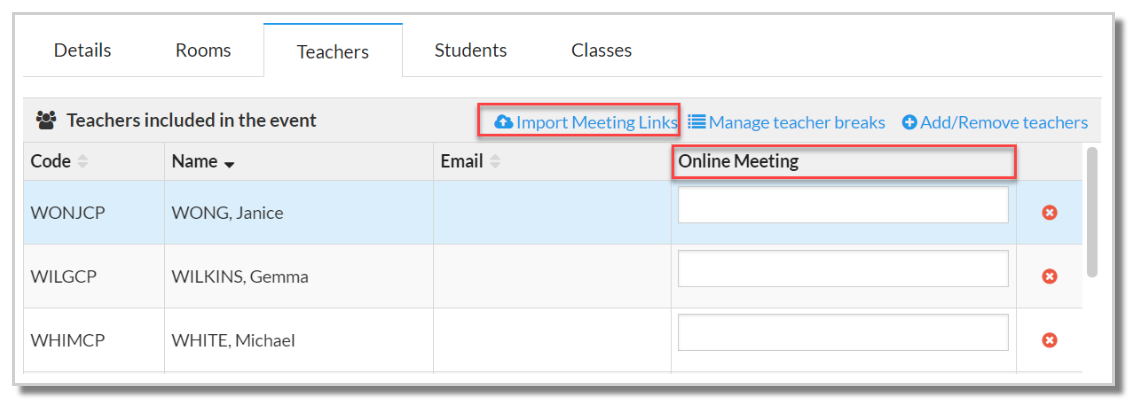Remove WHITE, Michael using the red X icon

tap(1049, 340)
